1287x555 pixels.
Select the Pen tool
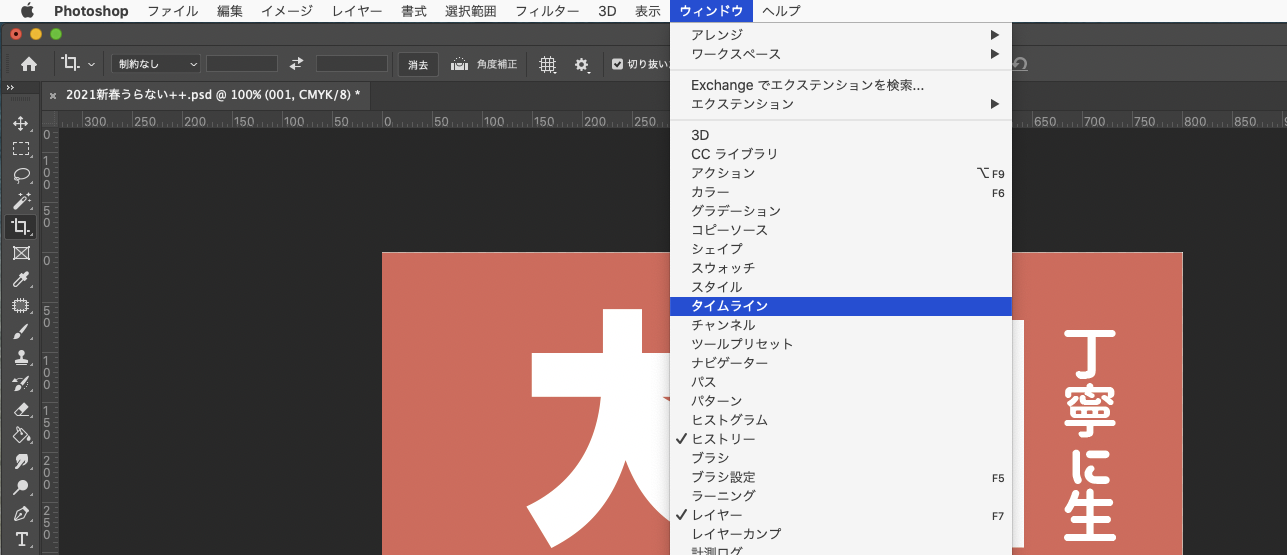tap(21, 513)
